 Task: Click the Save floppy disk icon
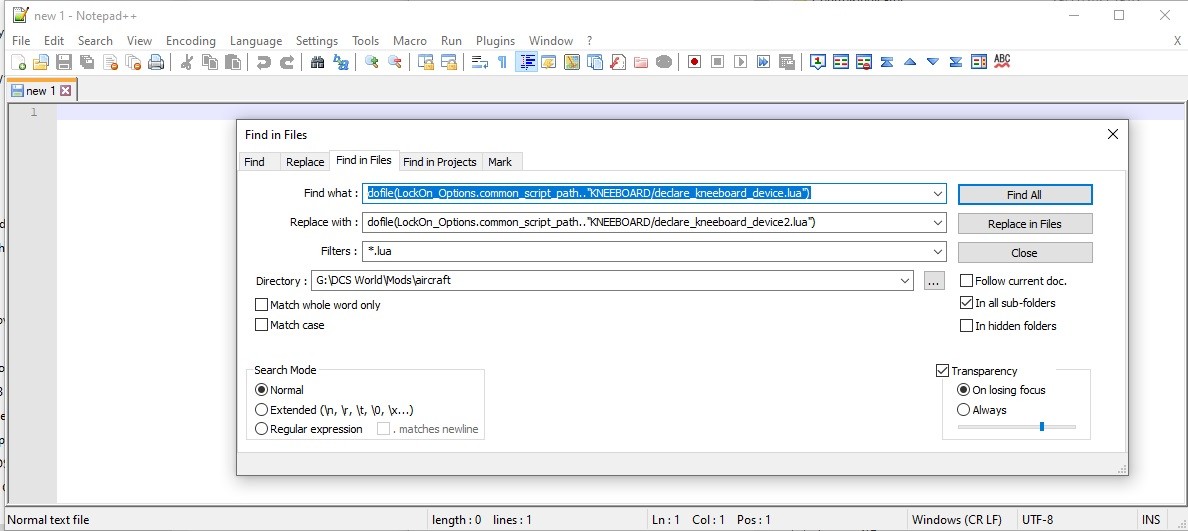click(x=64, y=62)
